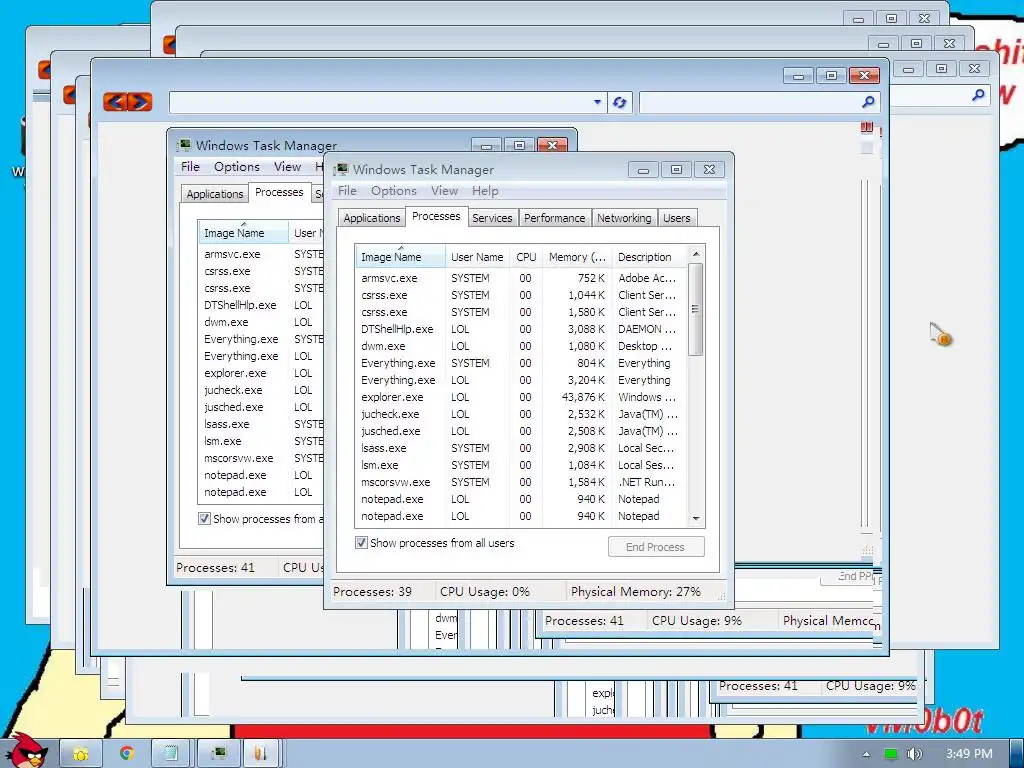This screenshot has width=1024, height=768.
Task: Open the address bar dropdown arrow in the Explorer window
Action: click(597, 102)
